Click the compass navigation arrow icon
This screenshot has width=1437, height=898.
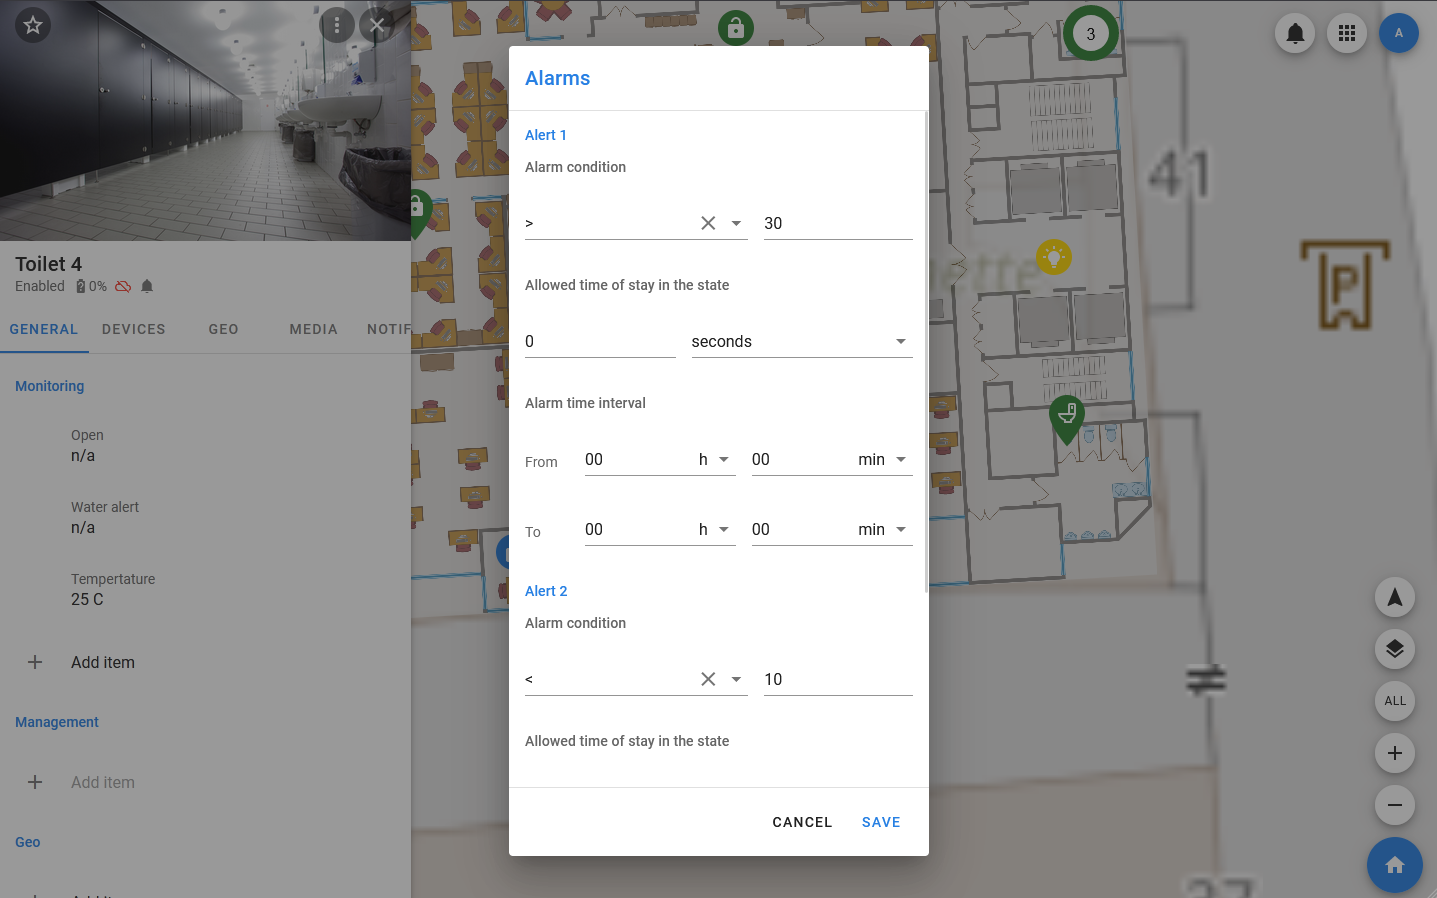click(x=1394, y=598)
